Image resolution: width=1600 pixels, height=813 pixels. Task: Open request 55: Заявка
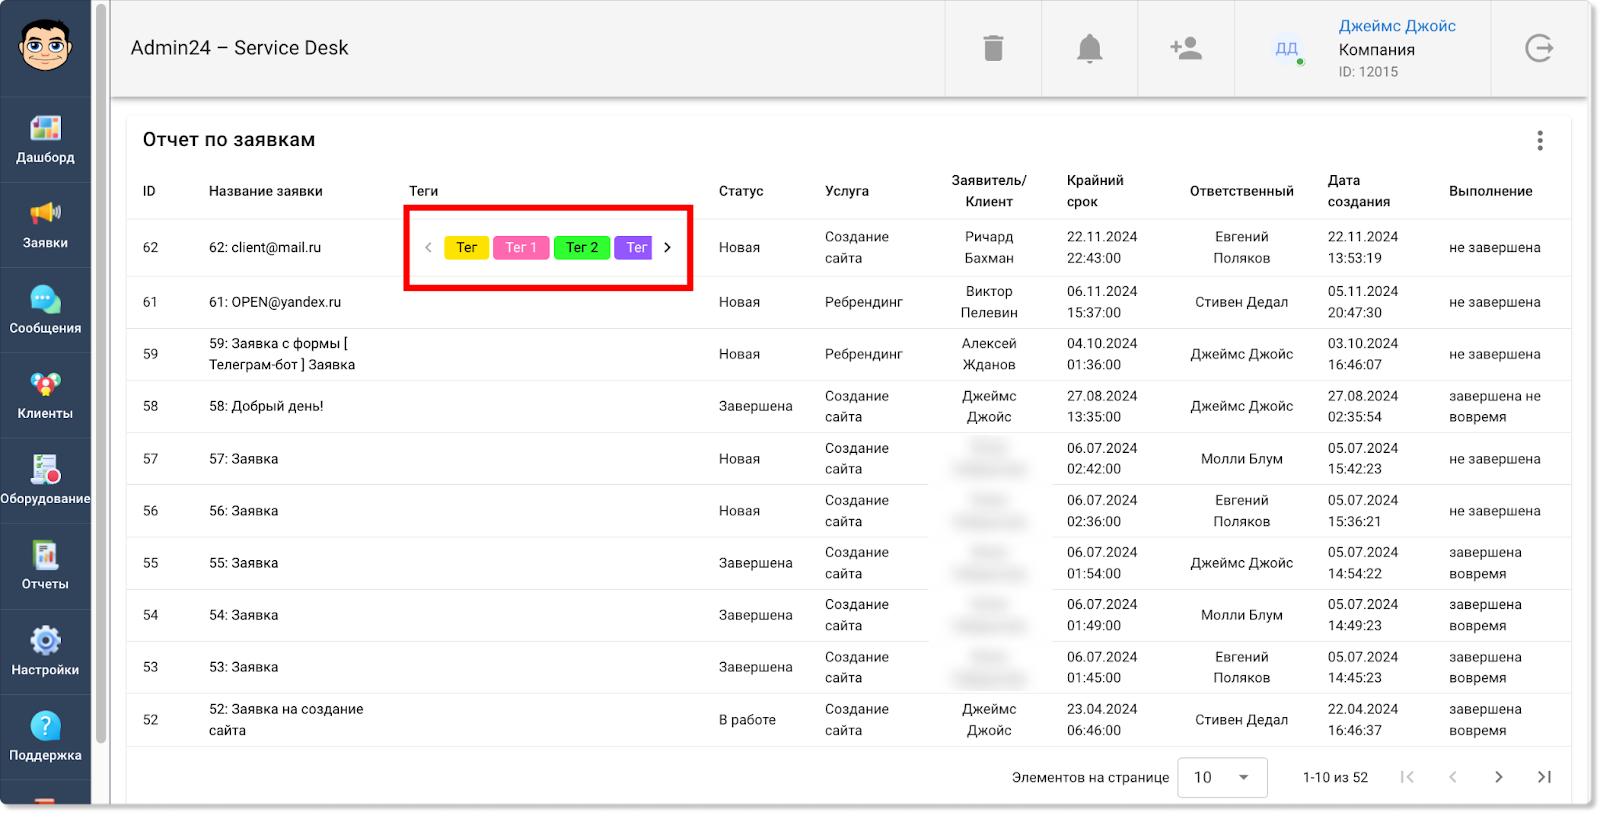(244, 563)
